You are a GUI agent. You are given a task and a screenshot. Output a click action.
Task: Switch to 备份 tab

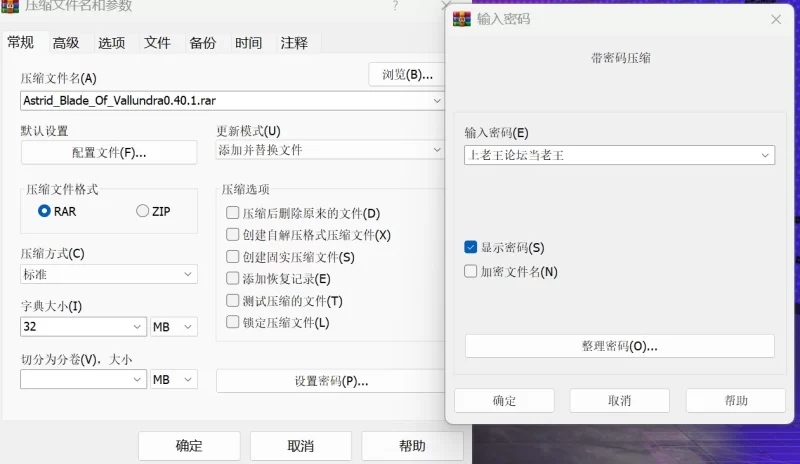(203, 43)
